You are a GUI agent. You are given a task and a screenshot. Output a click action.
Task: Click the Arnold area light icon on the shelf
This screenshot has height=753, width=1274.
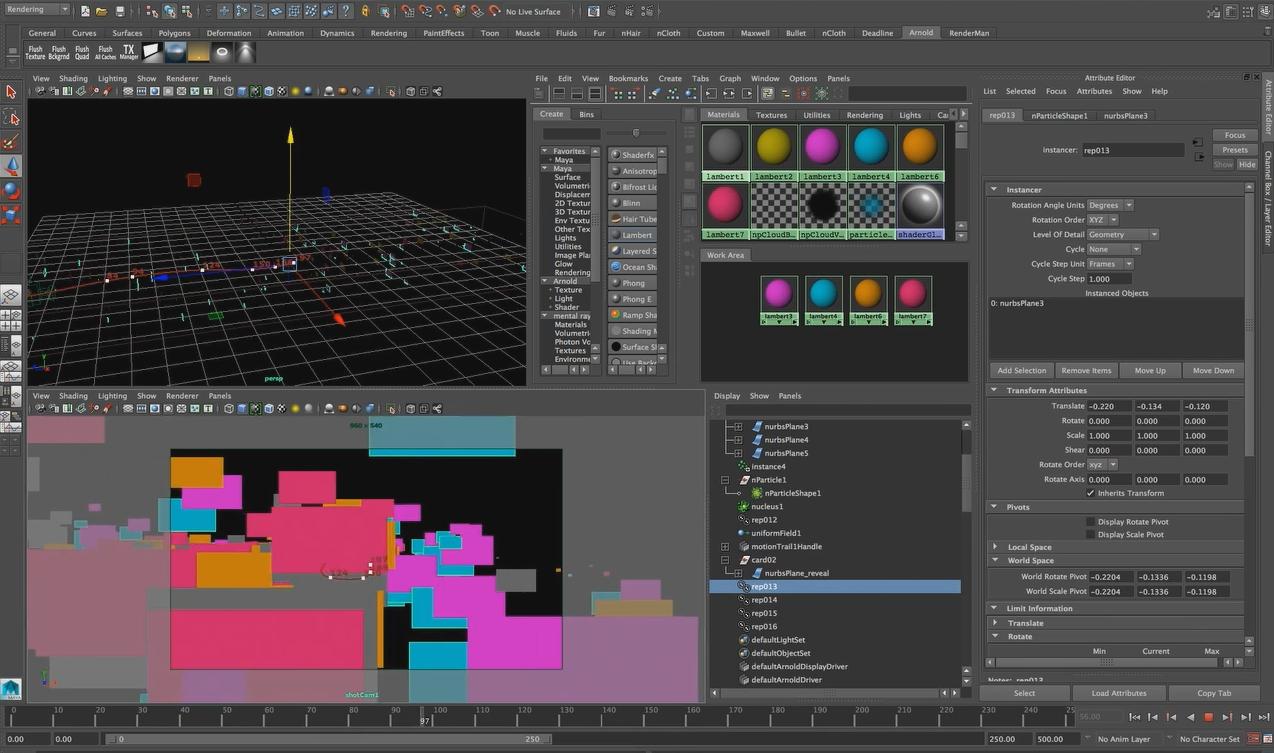tap(152, 52)
